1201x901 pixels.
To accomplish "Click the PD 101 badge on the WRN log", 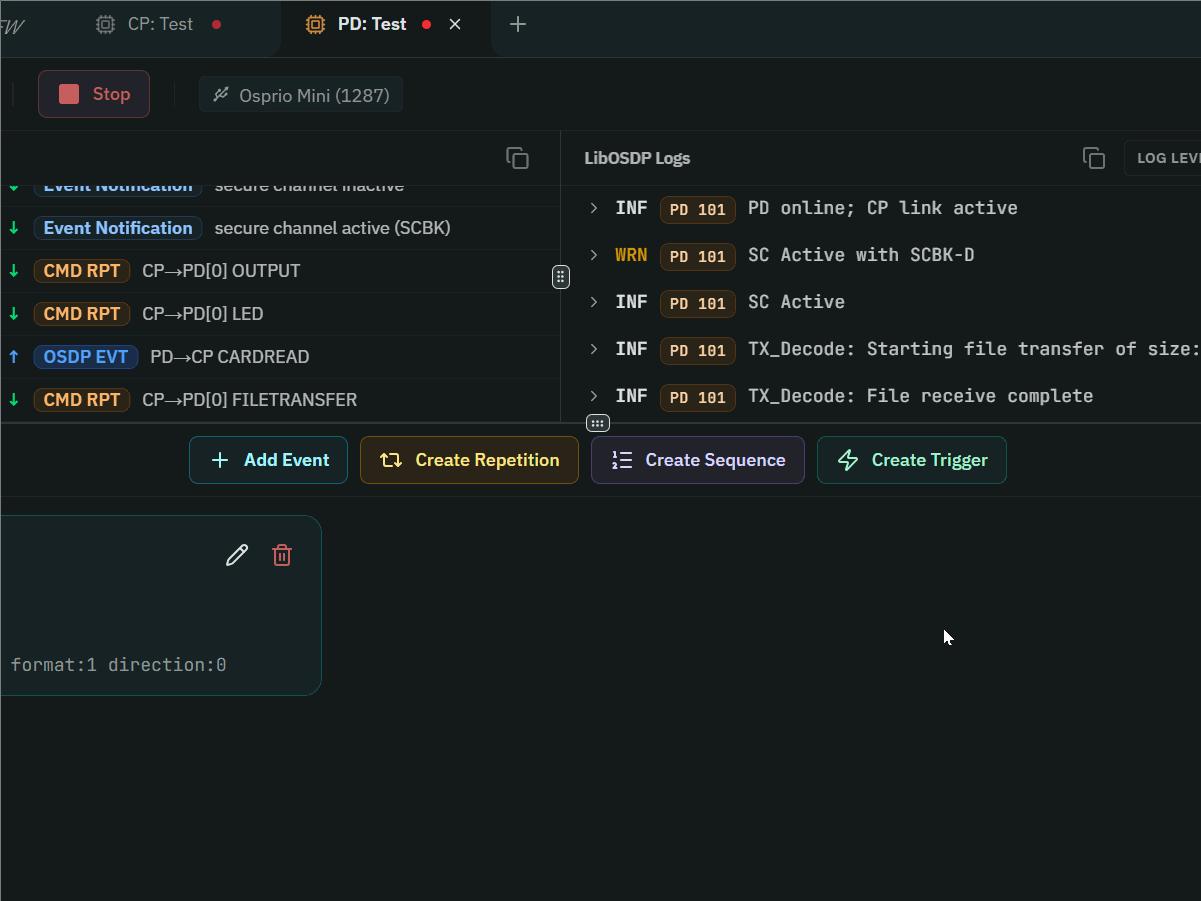I will (698, 256).
